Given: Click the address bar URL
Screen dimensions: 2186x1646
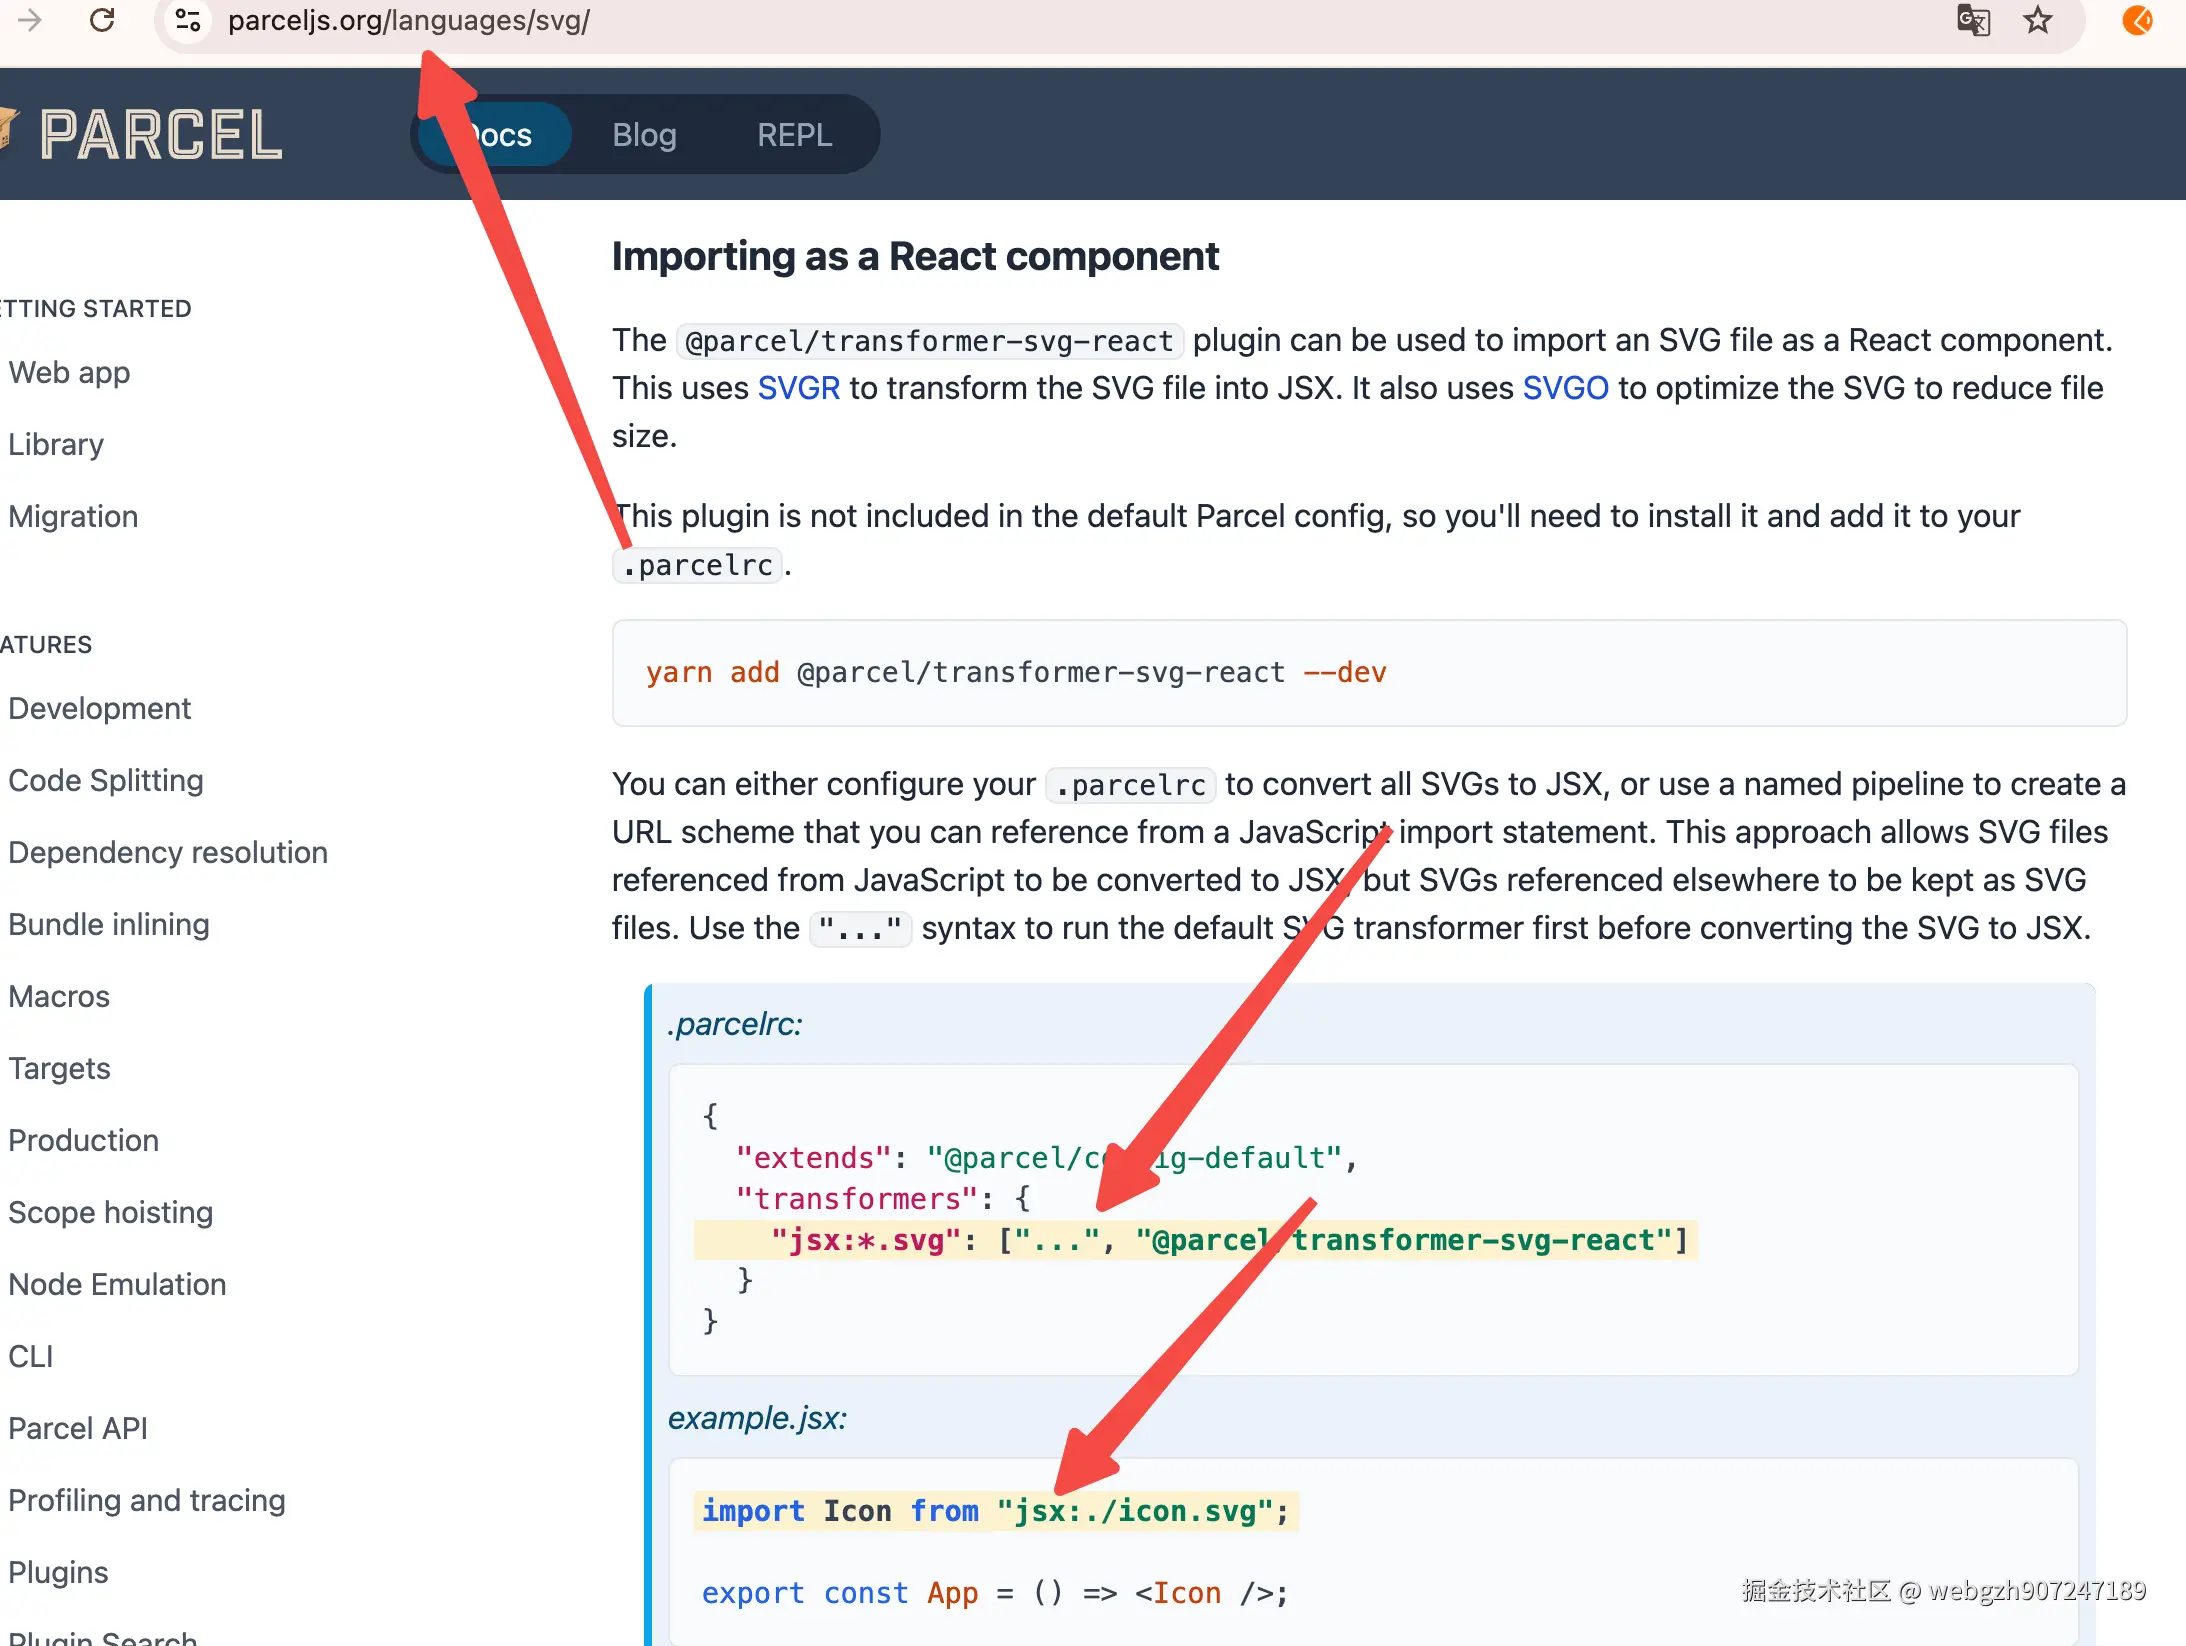Looking at the screenshot, I should coord(408,20).
